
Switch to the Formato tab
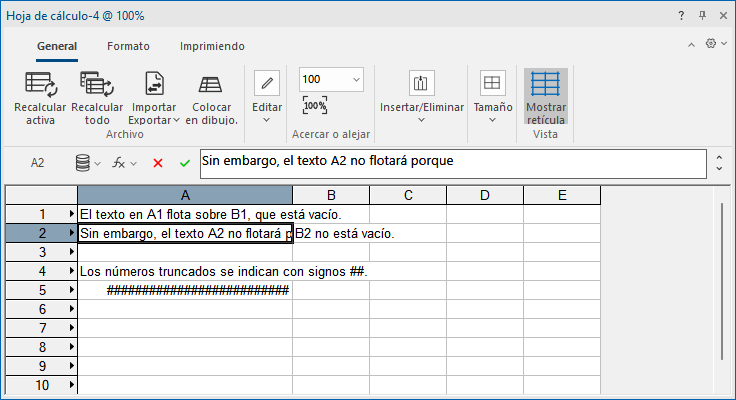click(x=128, y=46)
